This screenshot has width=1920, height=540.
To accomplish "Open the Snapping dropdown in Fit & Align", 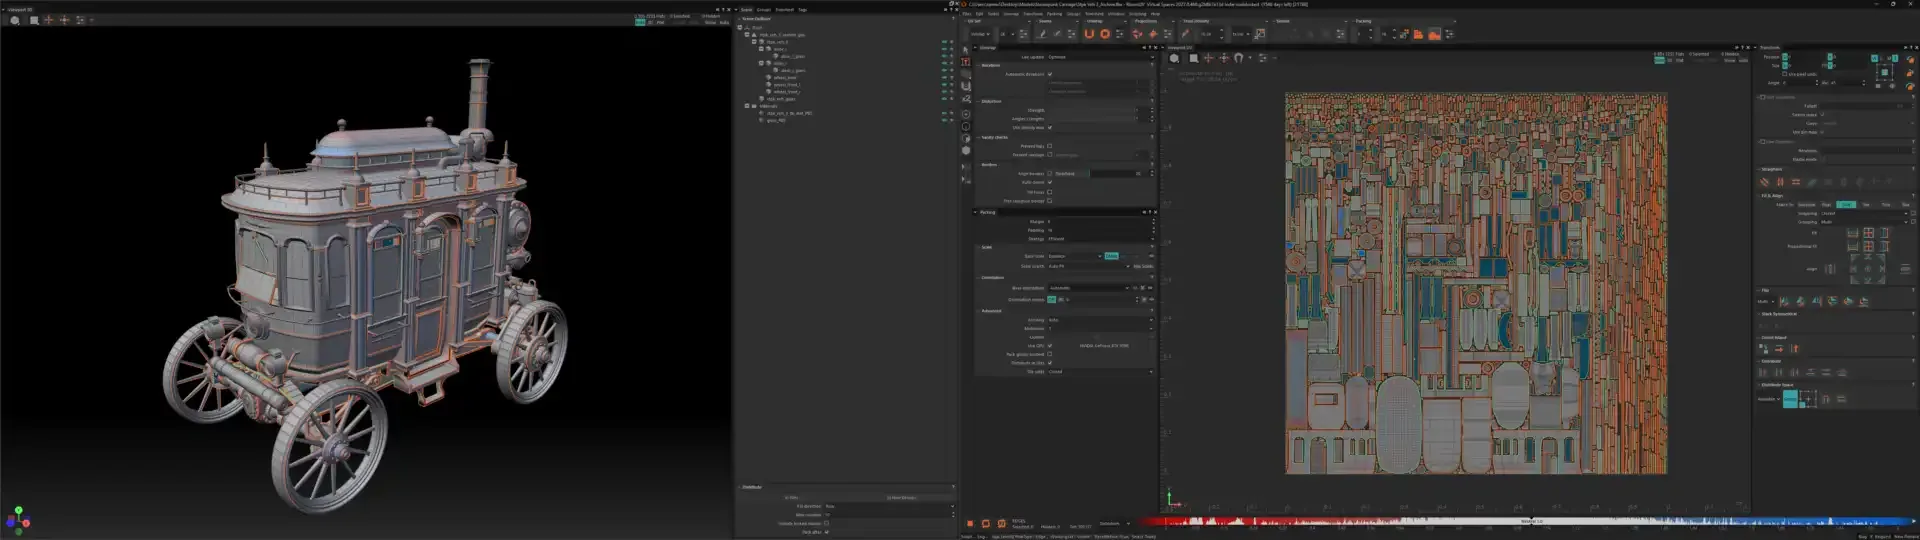I will coord(1864,213).
